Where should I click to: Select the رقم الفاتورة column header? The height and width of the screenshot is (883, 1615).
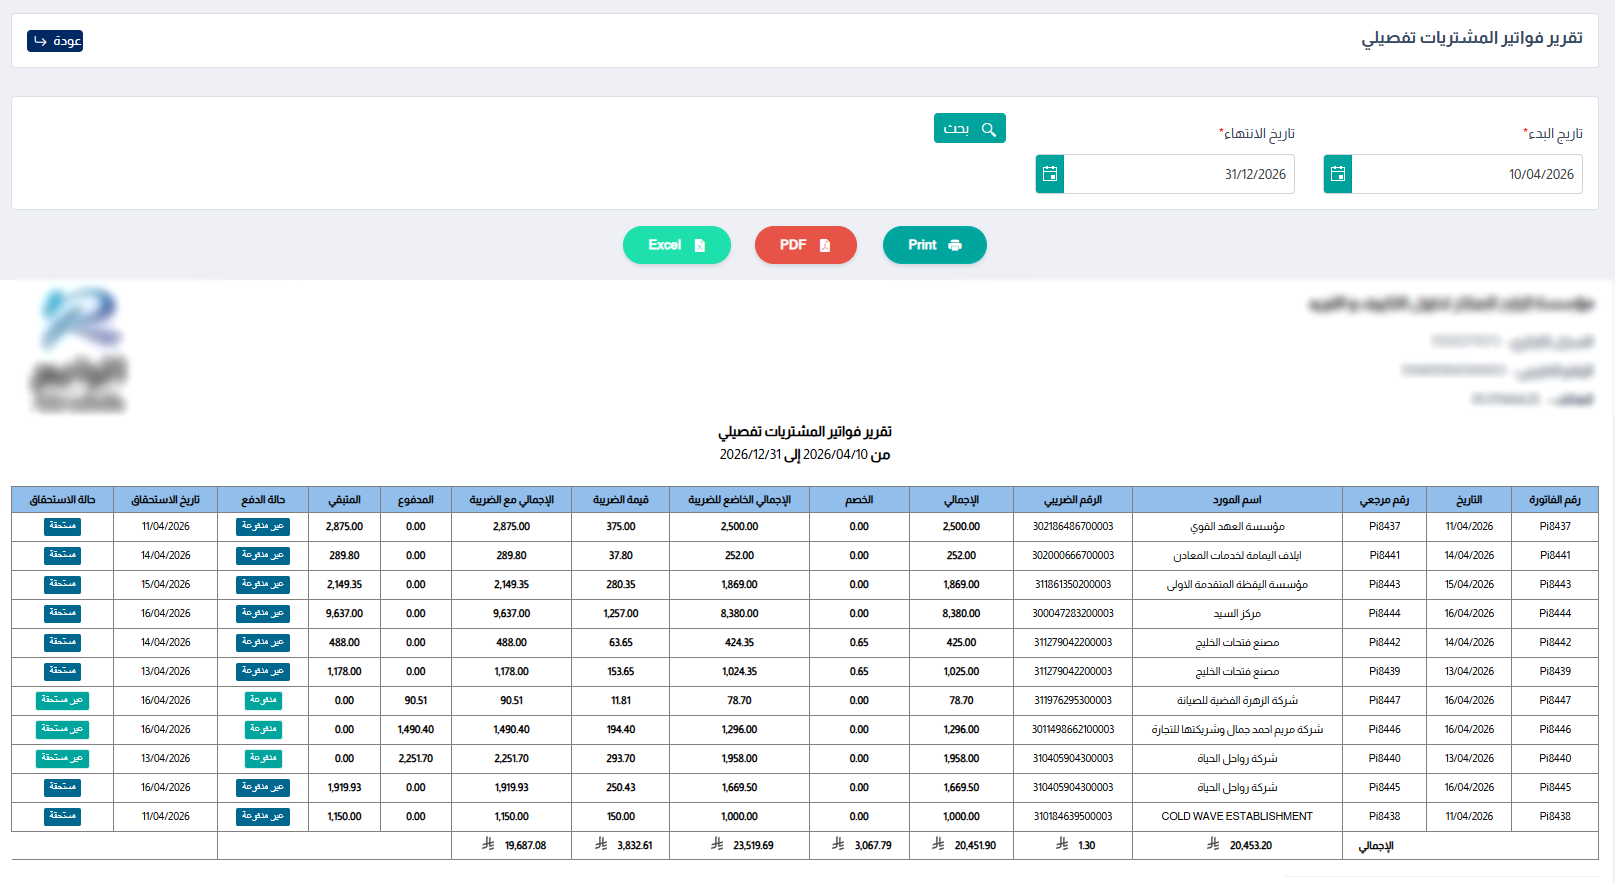tap(1555, 499)
